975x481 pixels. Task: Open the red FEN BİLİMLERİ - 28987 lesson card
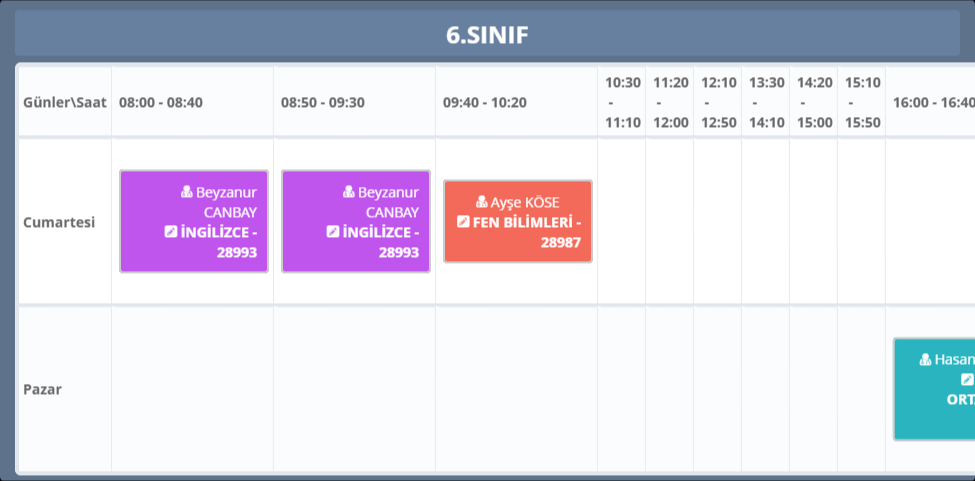(x=517, y=221)
